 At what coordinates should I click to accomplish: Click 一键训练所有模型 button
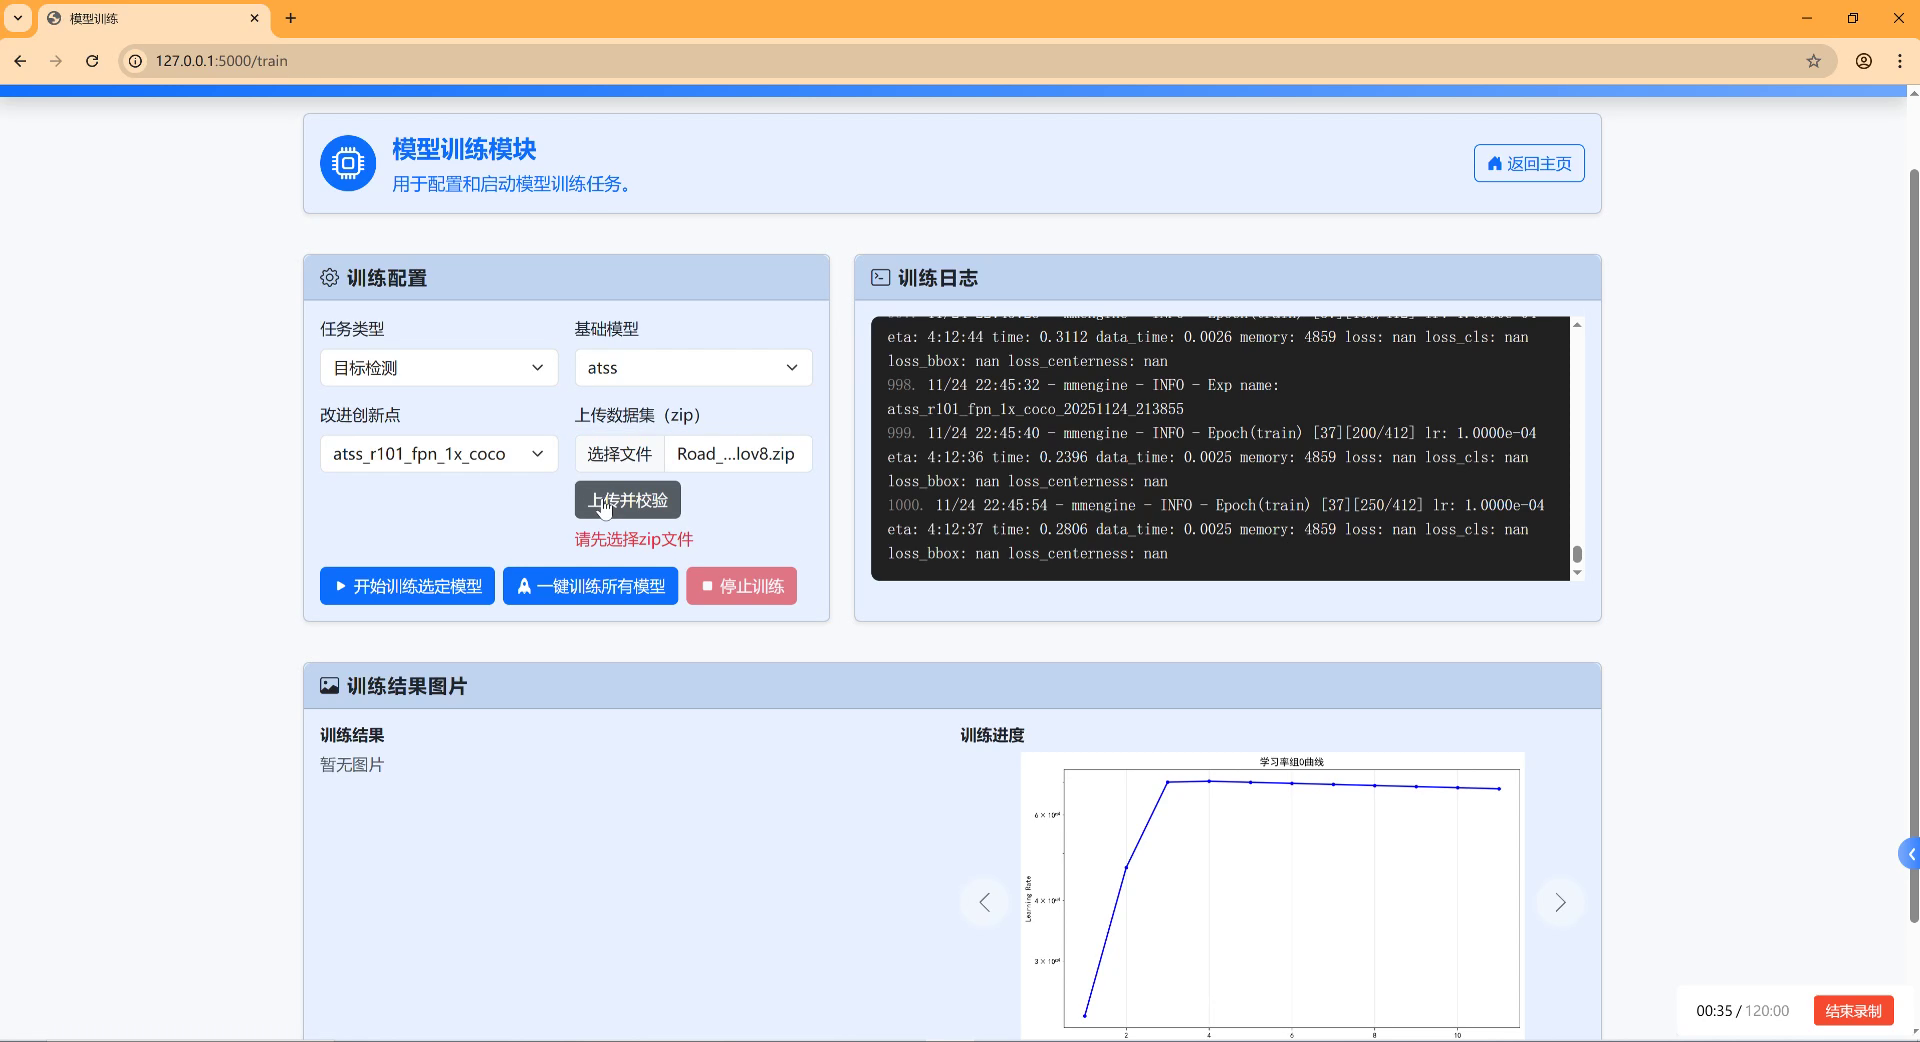coord(590,586)
